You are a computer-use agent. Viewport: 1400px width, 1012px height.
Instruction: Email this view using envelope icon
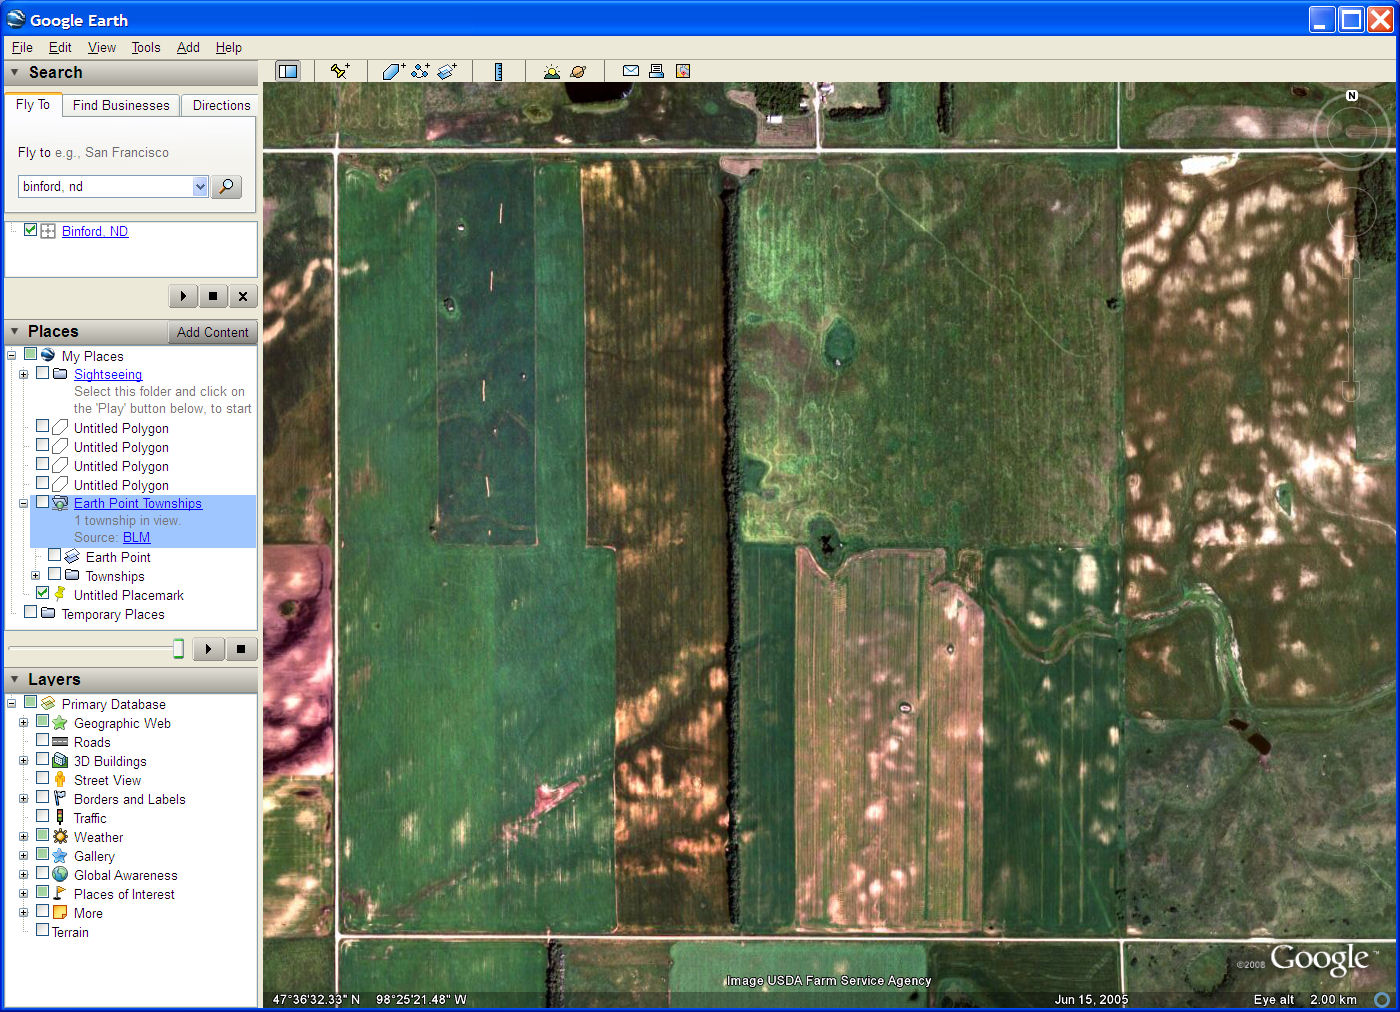tap(631, 71)
